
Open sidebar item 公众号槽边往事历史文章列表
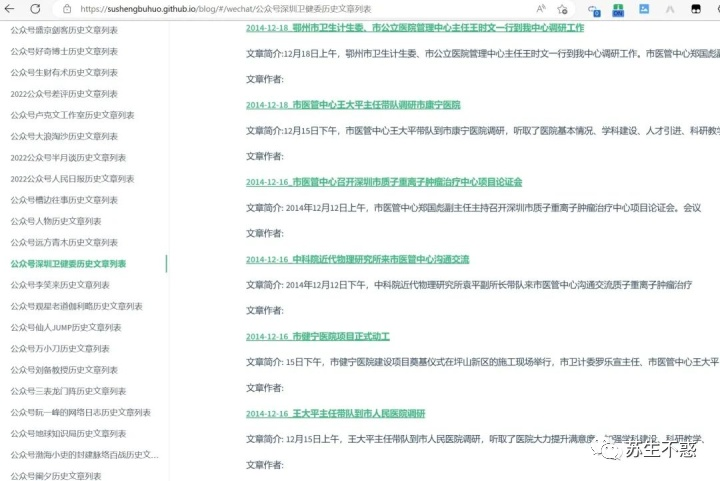point(64,200)
